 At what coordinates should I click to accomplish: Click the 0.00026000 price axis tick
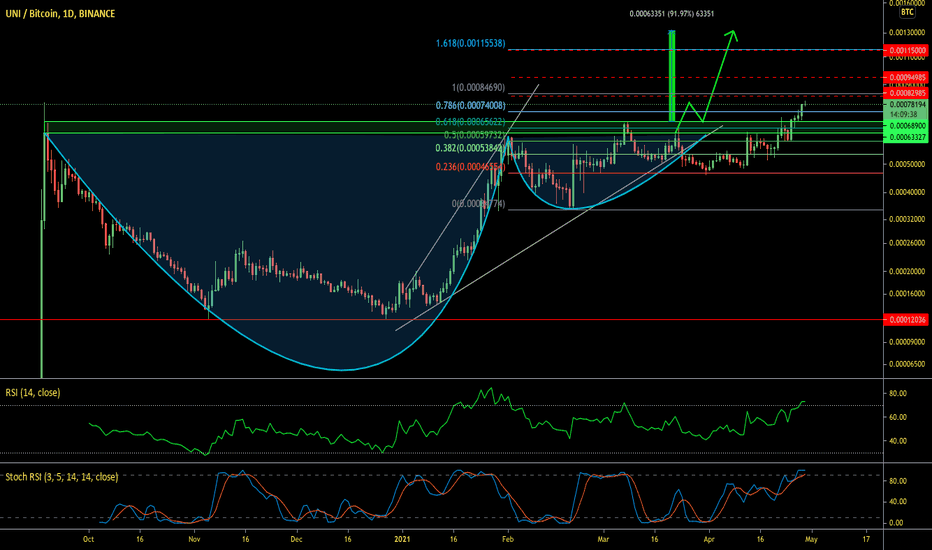[907, 243]
